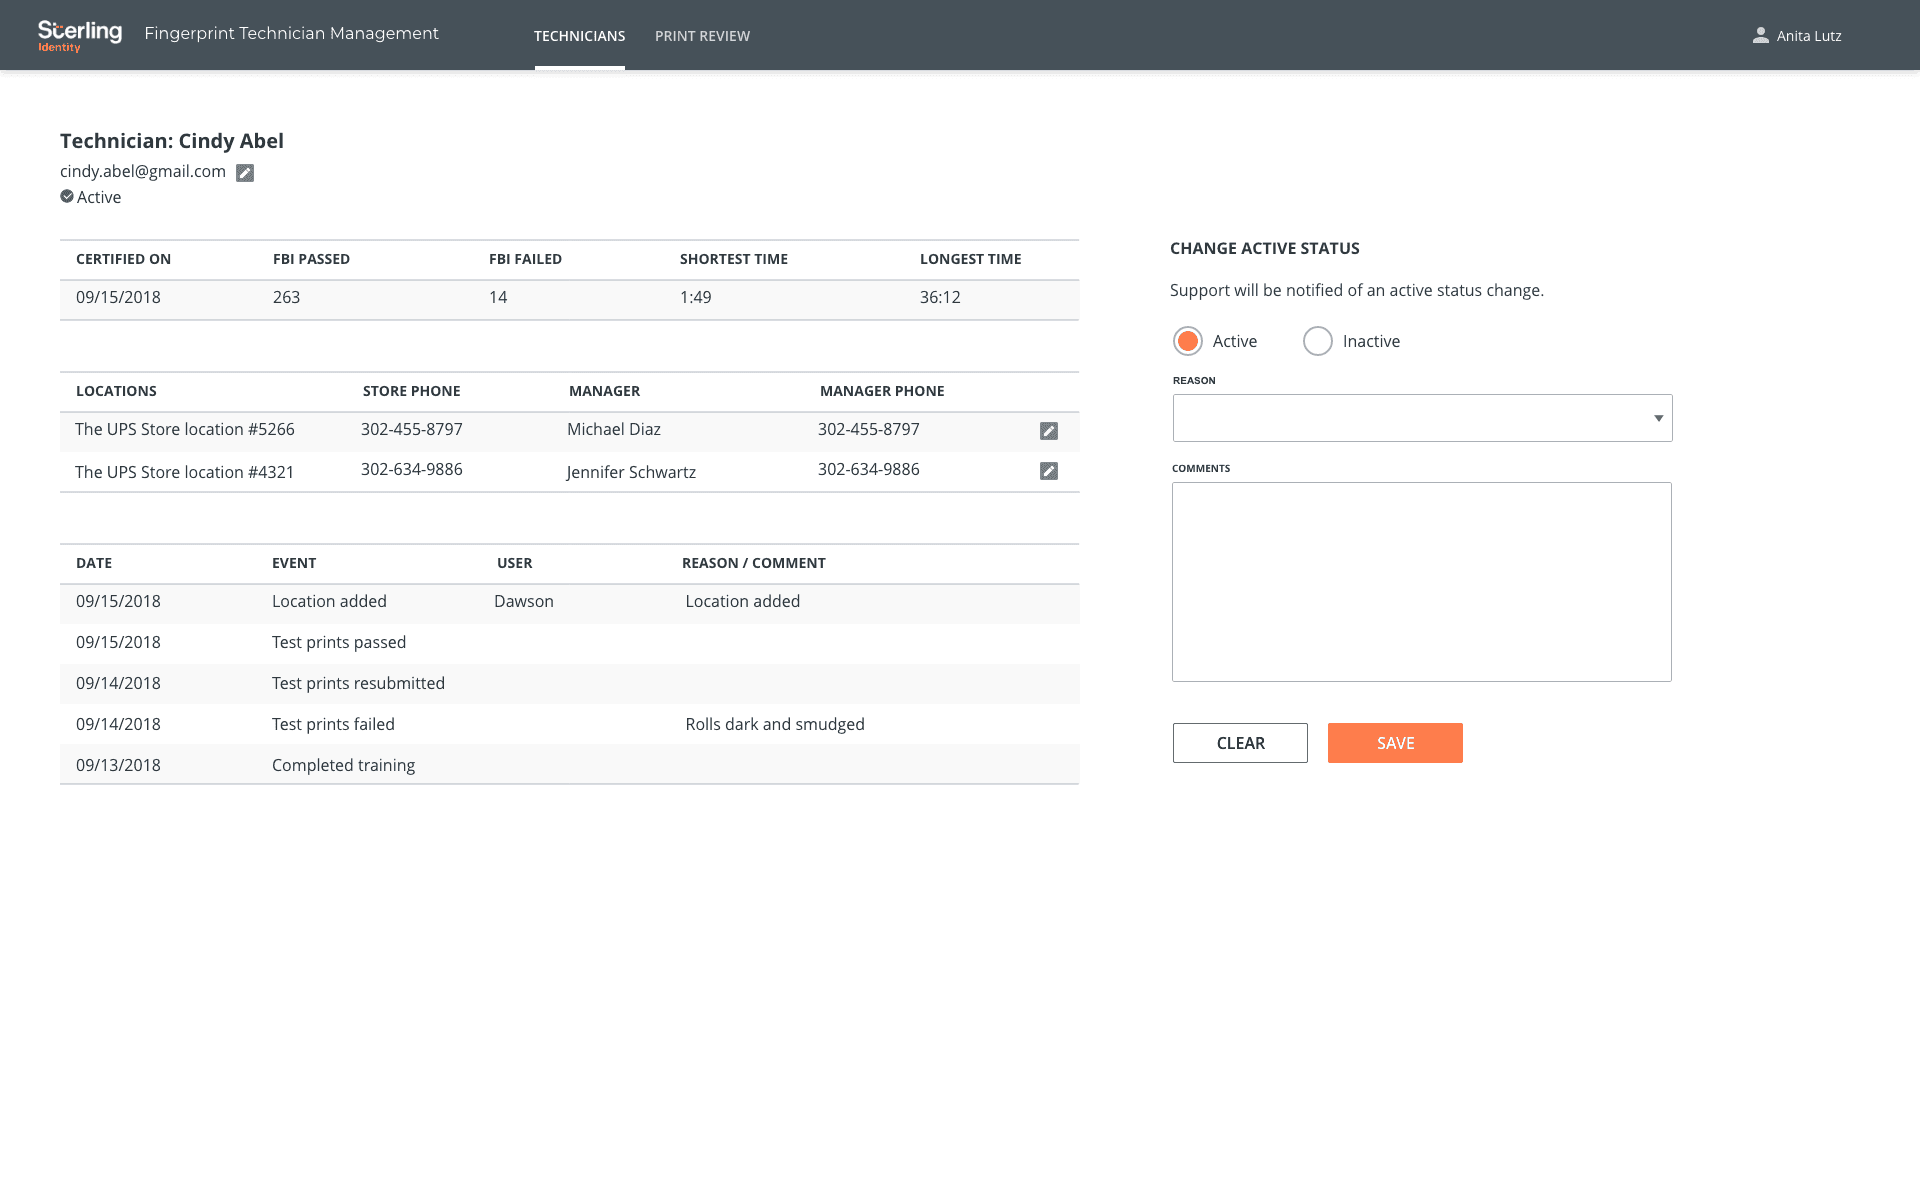Screen dimensions: 1920x1200
Task: Click the Anita Lutz account name
Action: click(x=1808, y=36)
